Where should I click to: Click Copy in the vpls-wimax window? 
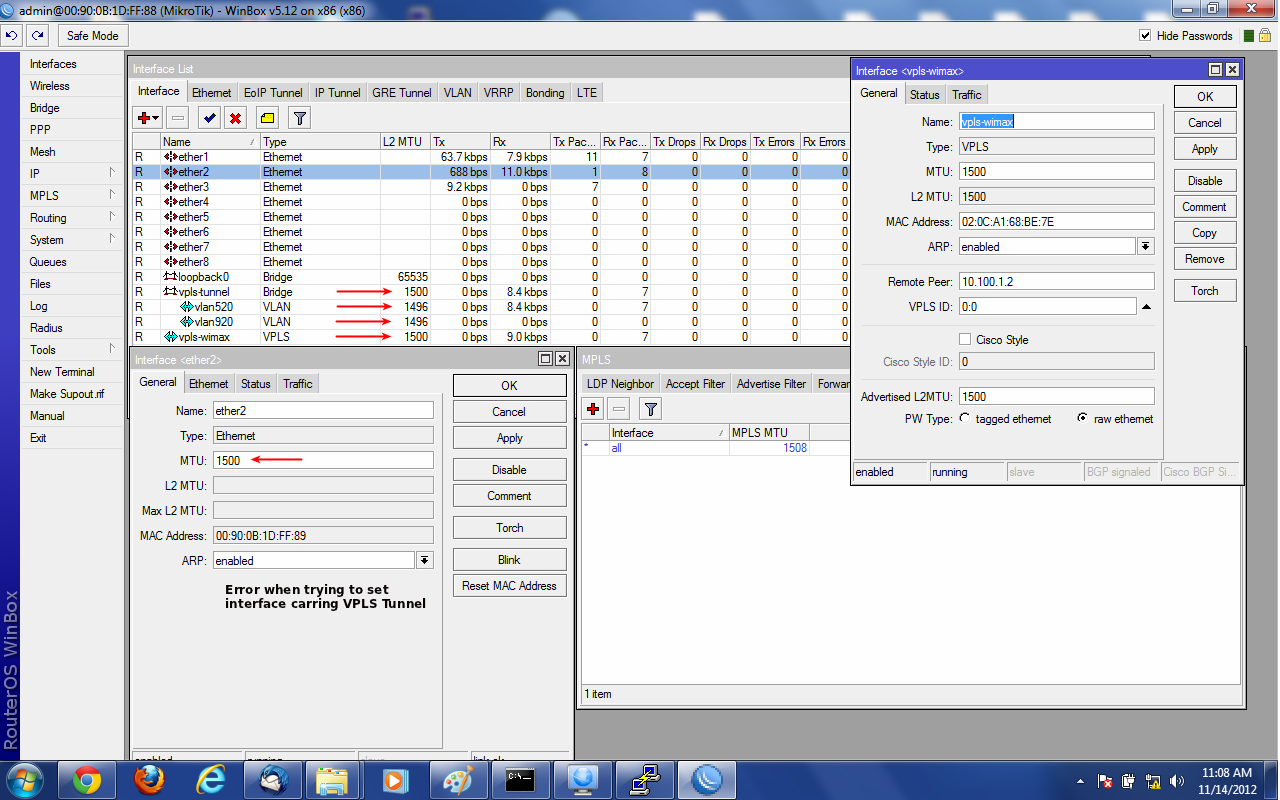click(1205, 233)
